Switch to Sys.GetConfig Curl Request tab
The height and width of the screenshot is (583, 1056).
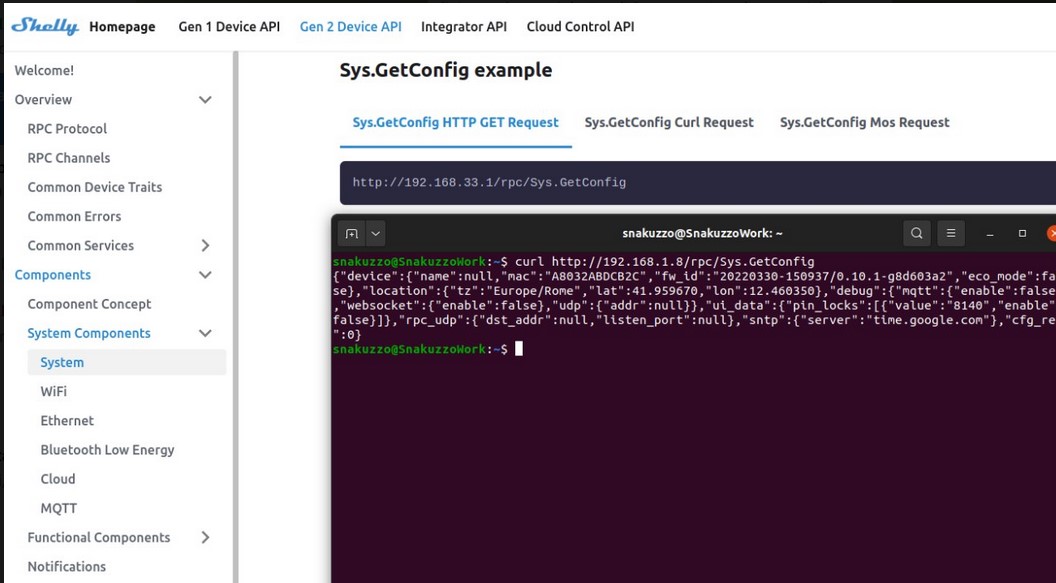(x=669, y=122)
